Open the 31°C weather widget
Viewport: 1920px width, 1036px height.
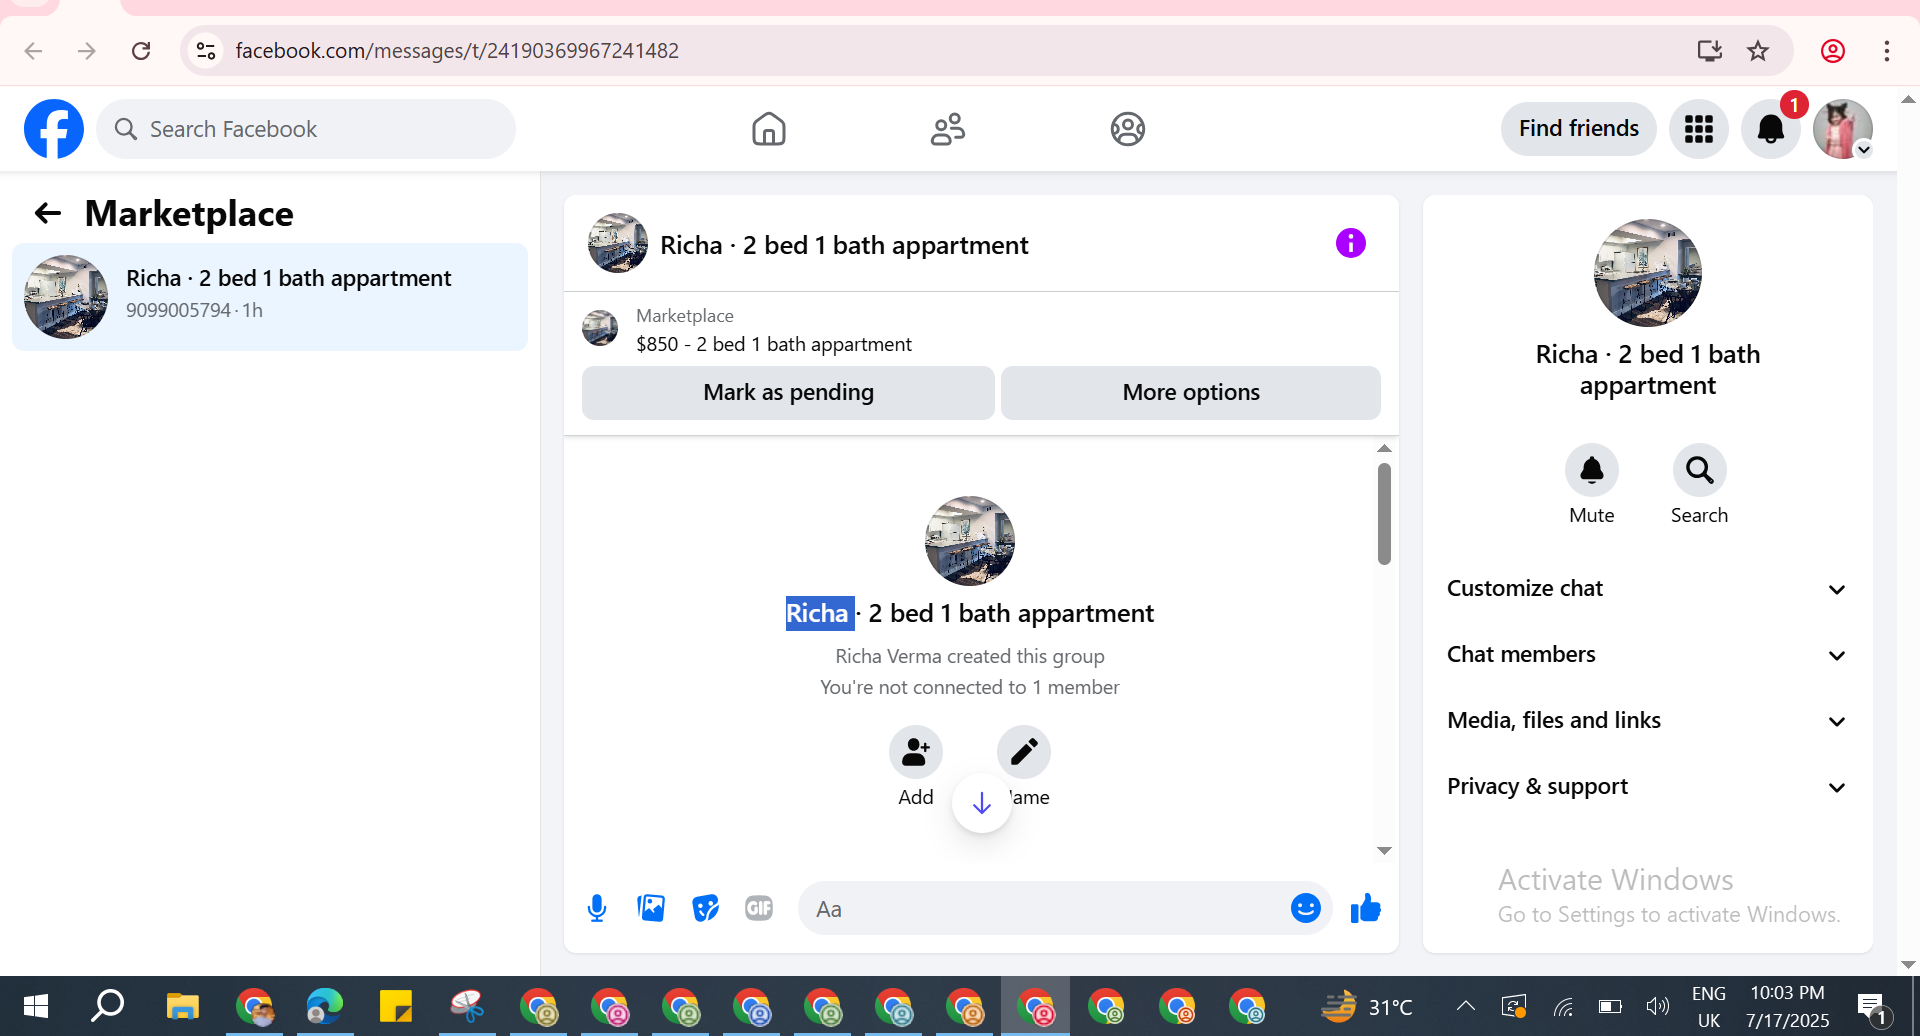click(1366, 1006)
